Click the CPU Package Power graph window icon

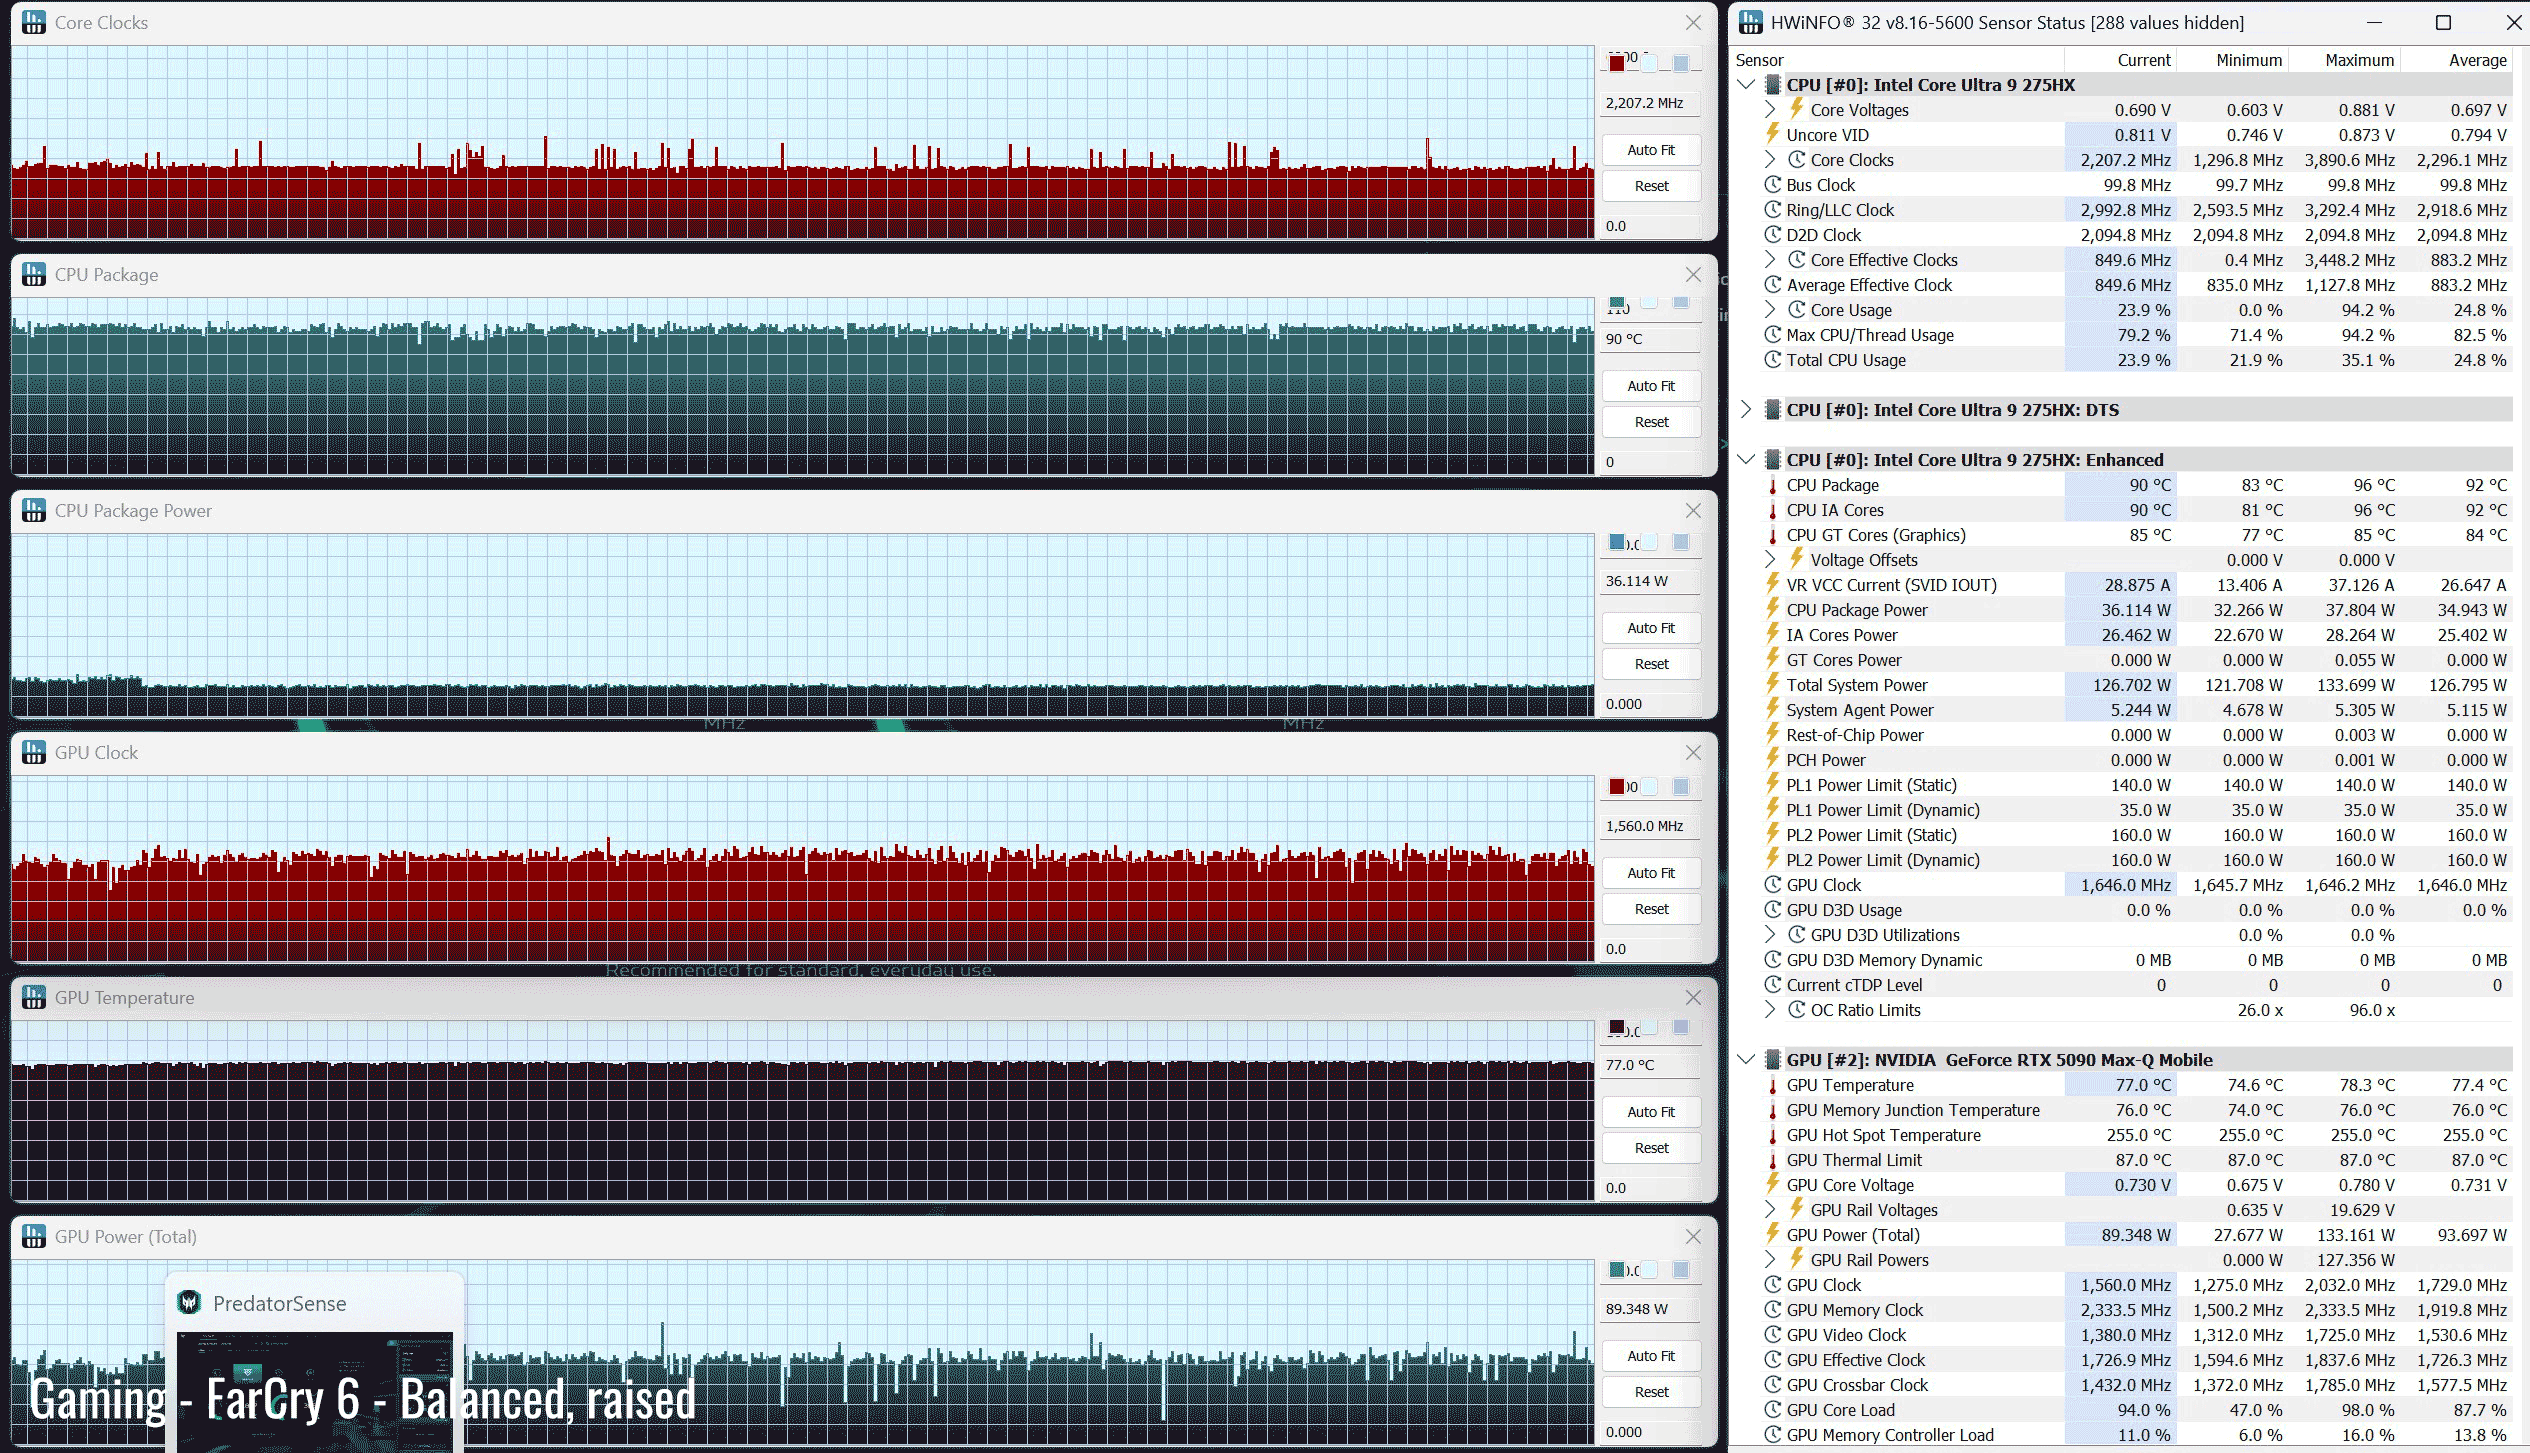pos(34,510)
